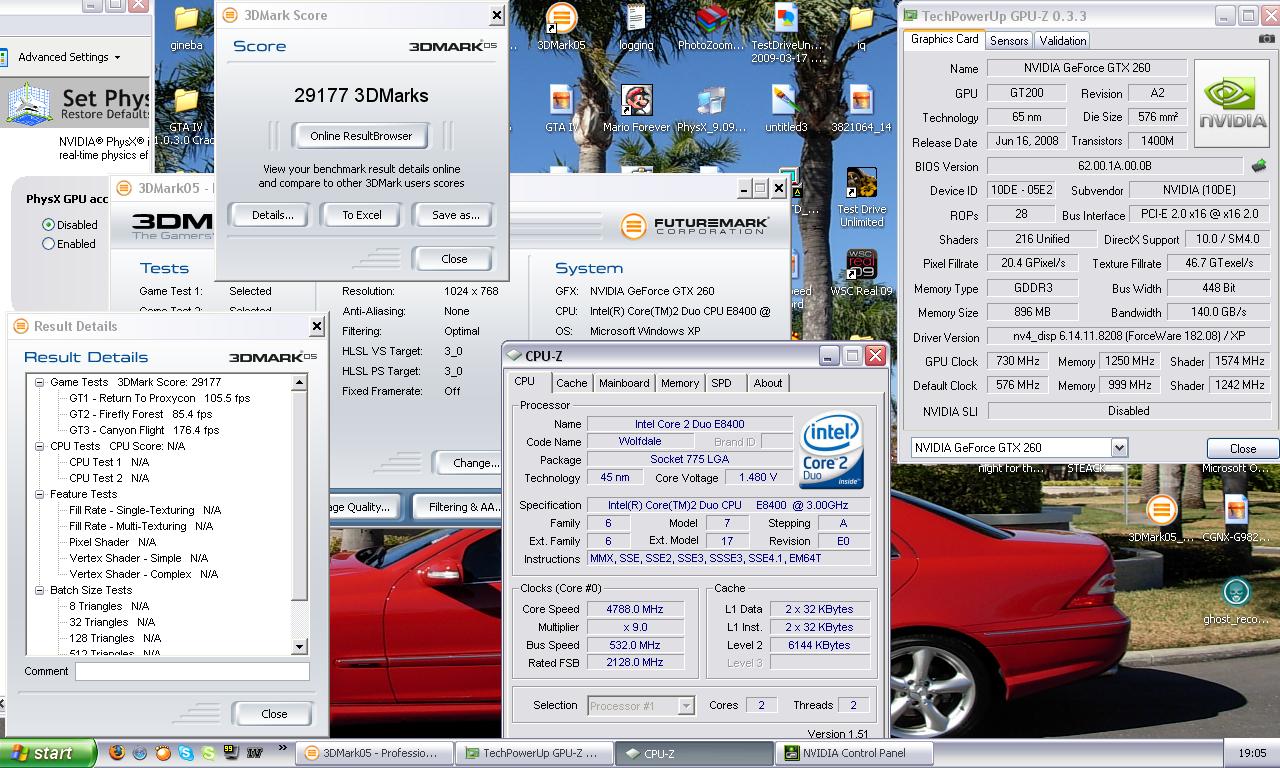The width and height of the screenshot is (1280, 768).
Task: Export results with the To Excel button
Action: (x=362, y=215)
